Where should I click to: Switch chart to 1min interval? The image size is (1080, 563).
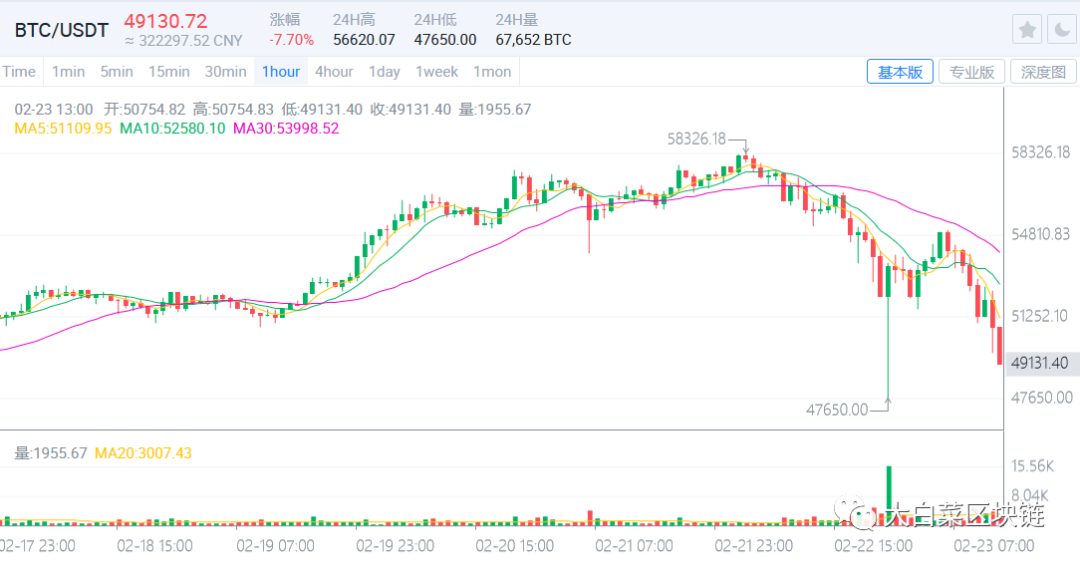(68, 71)
